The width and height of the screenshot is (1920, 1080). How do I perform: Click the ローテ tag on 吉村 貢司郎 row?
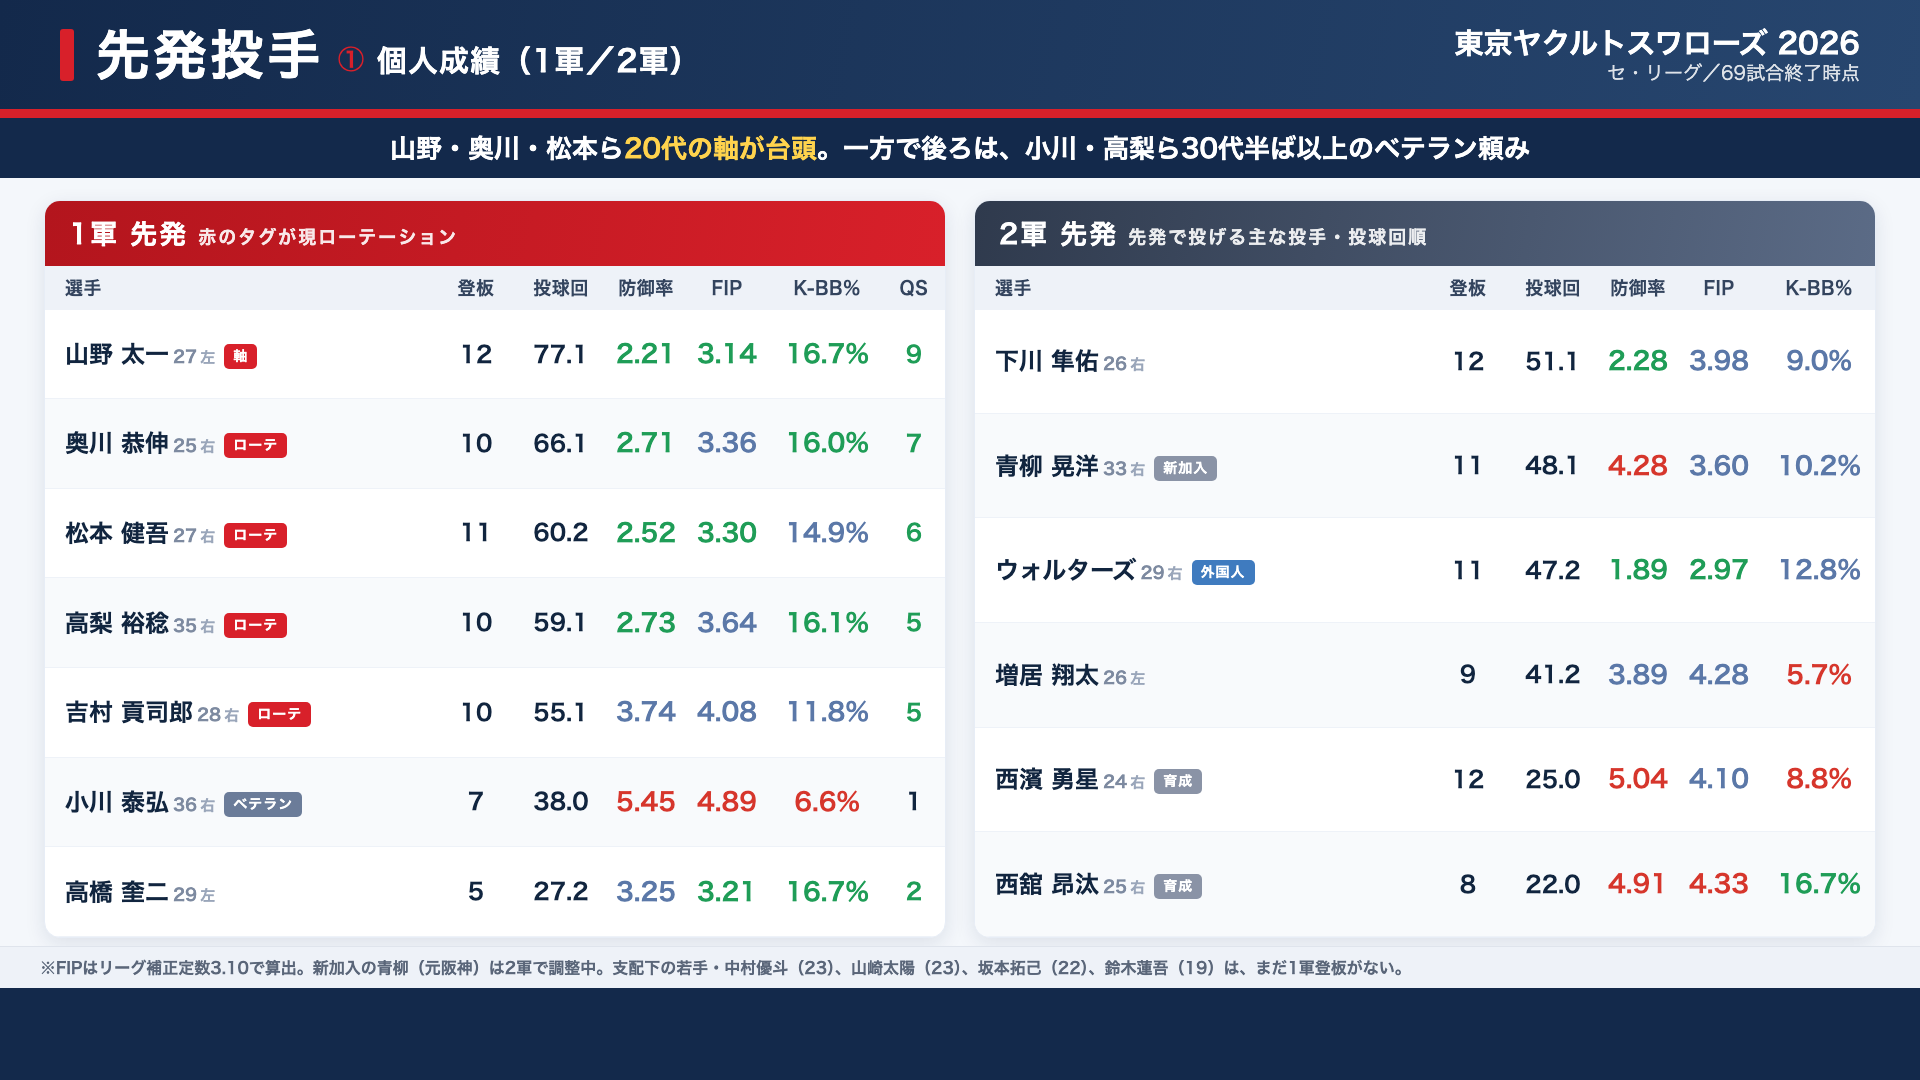(x=279, y=714)
